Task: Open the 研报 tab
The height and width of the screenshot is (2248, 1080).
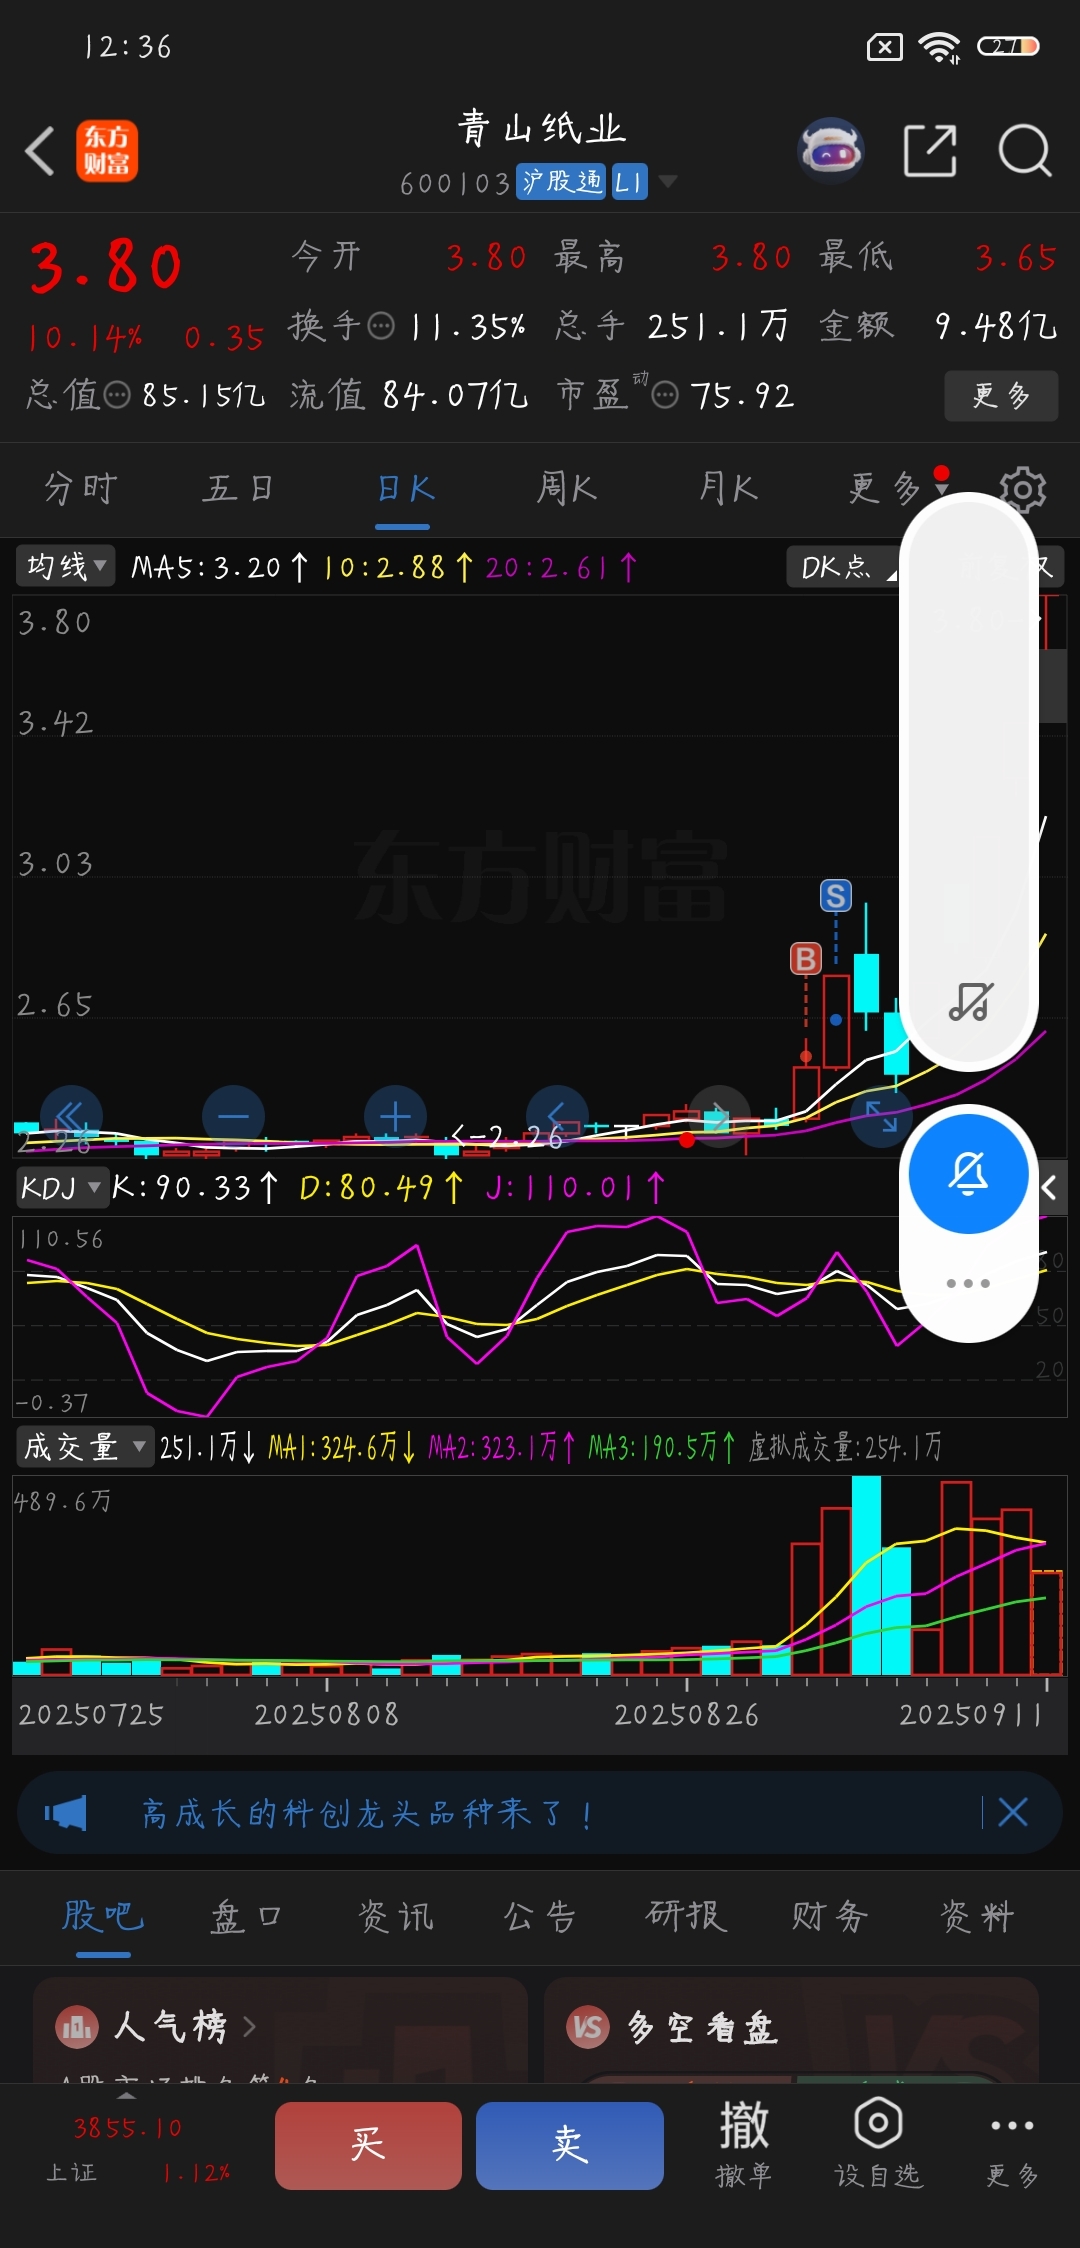Action: pos(686,1916)
